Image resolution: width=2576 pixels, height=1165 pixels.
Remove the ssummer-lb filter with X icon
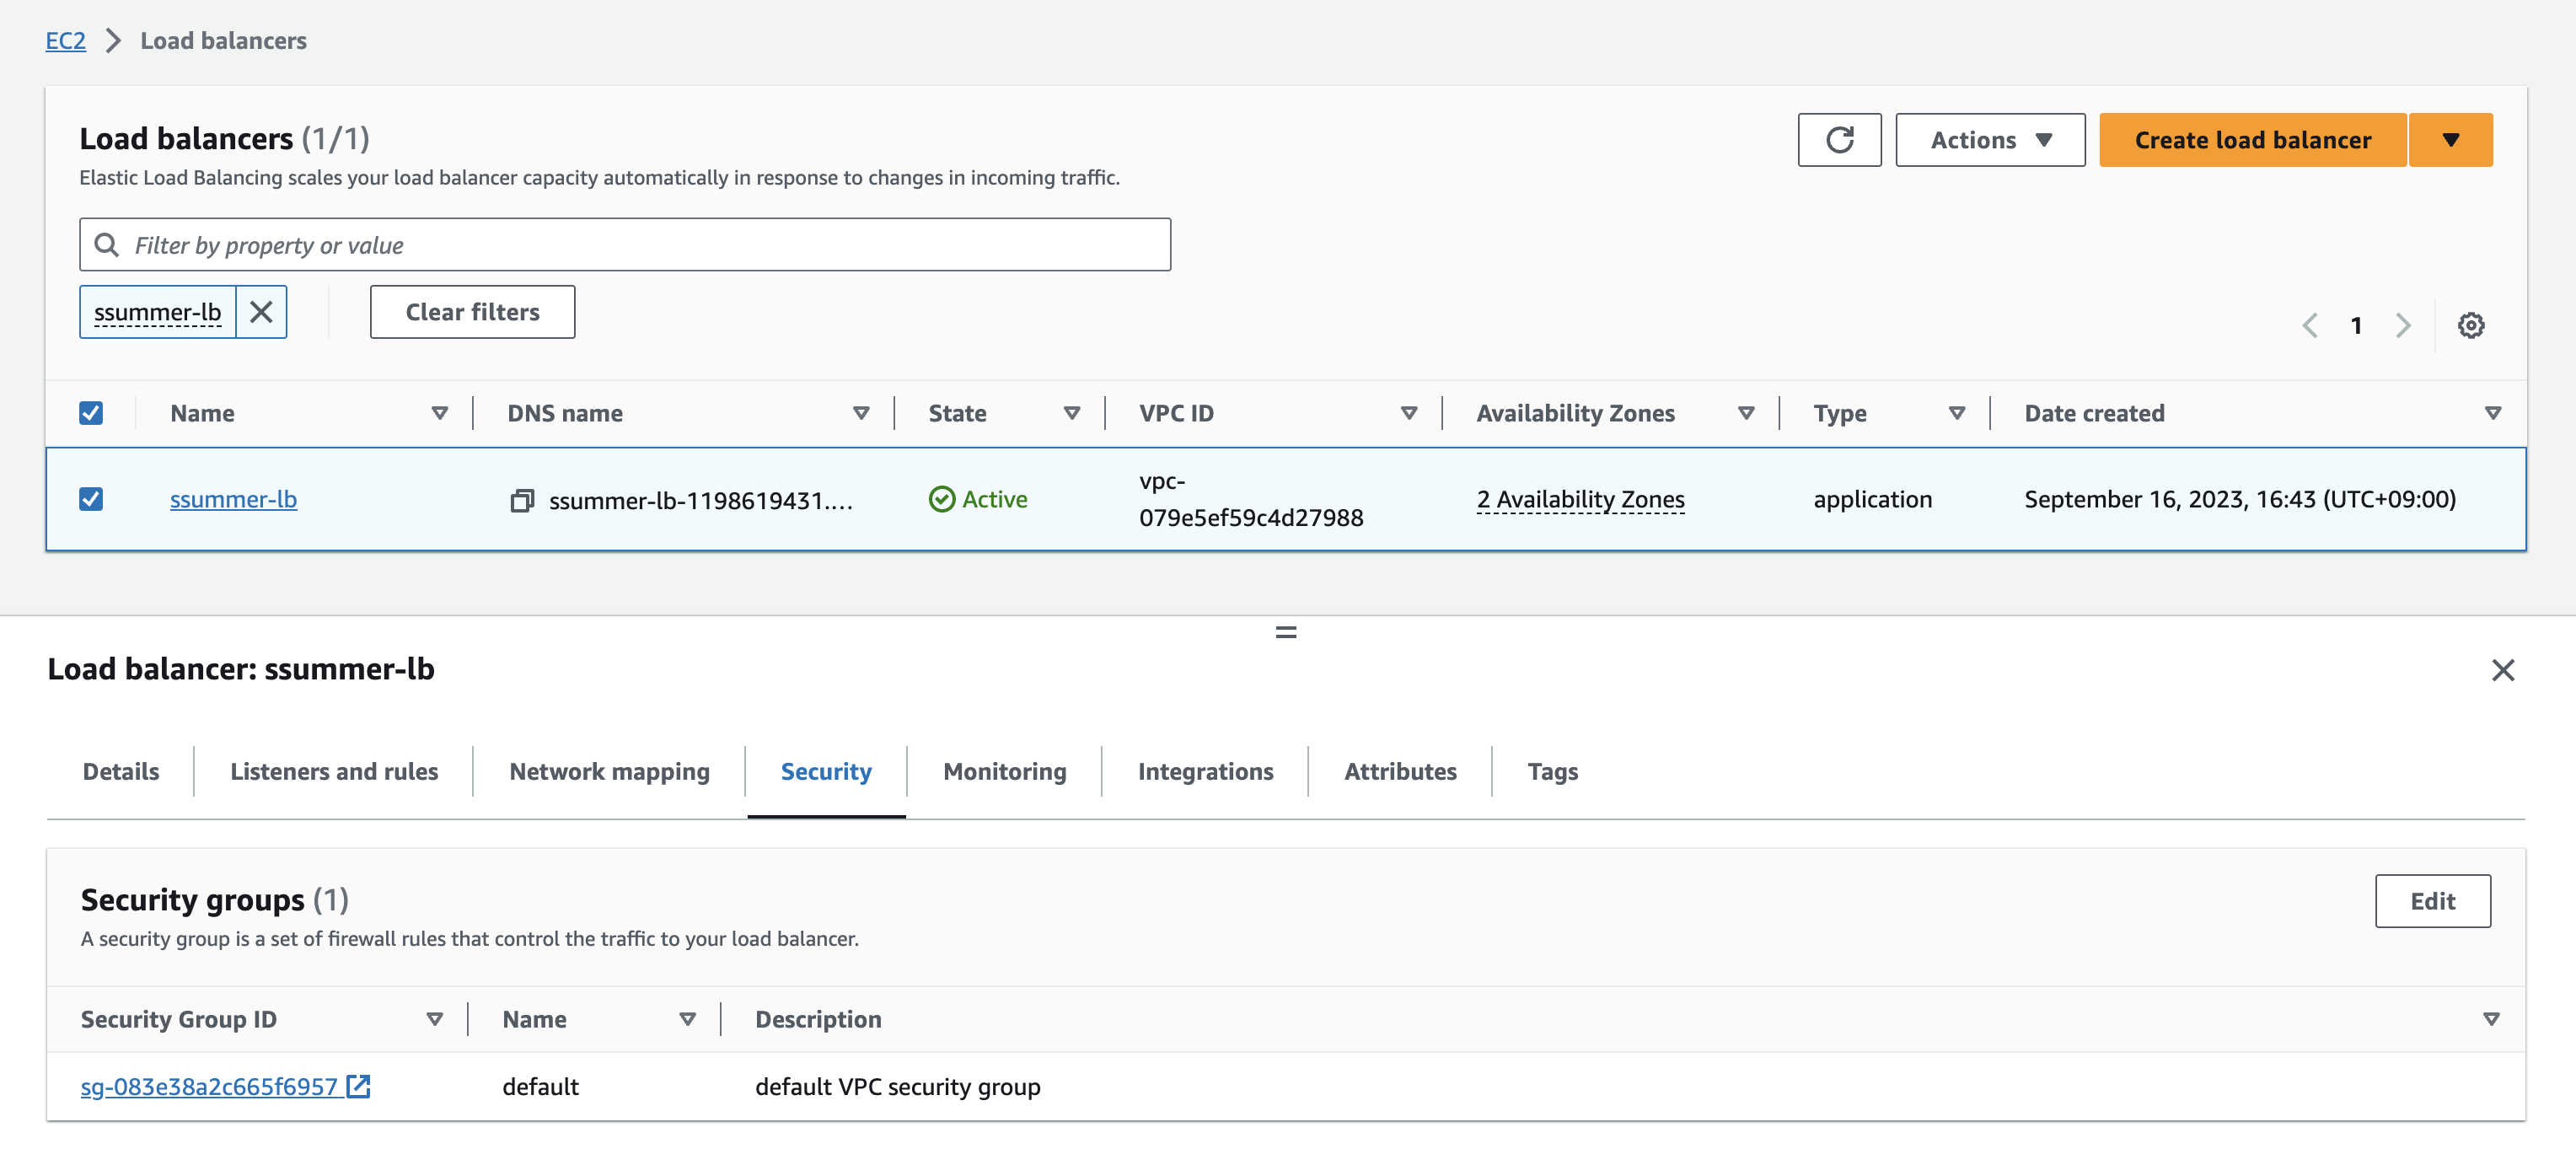click(x=261, y=312)
